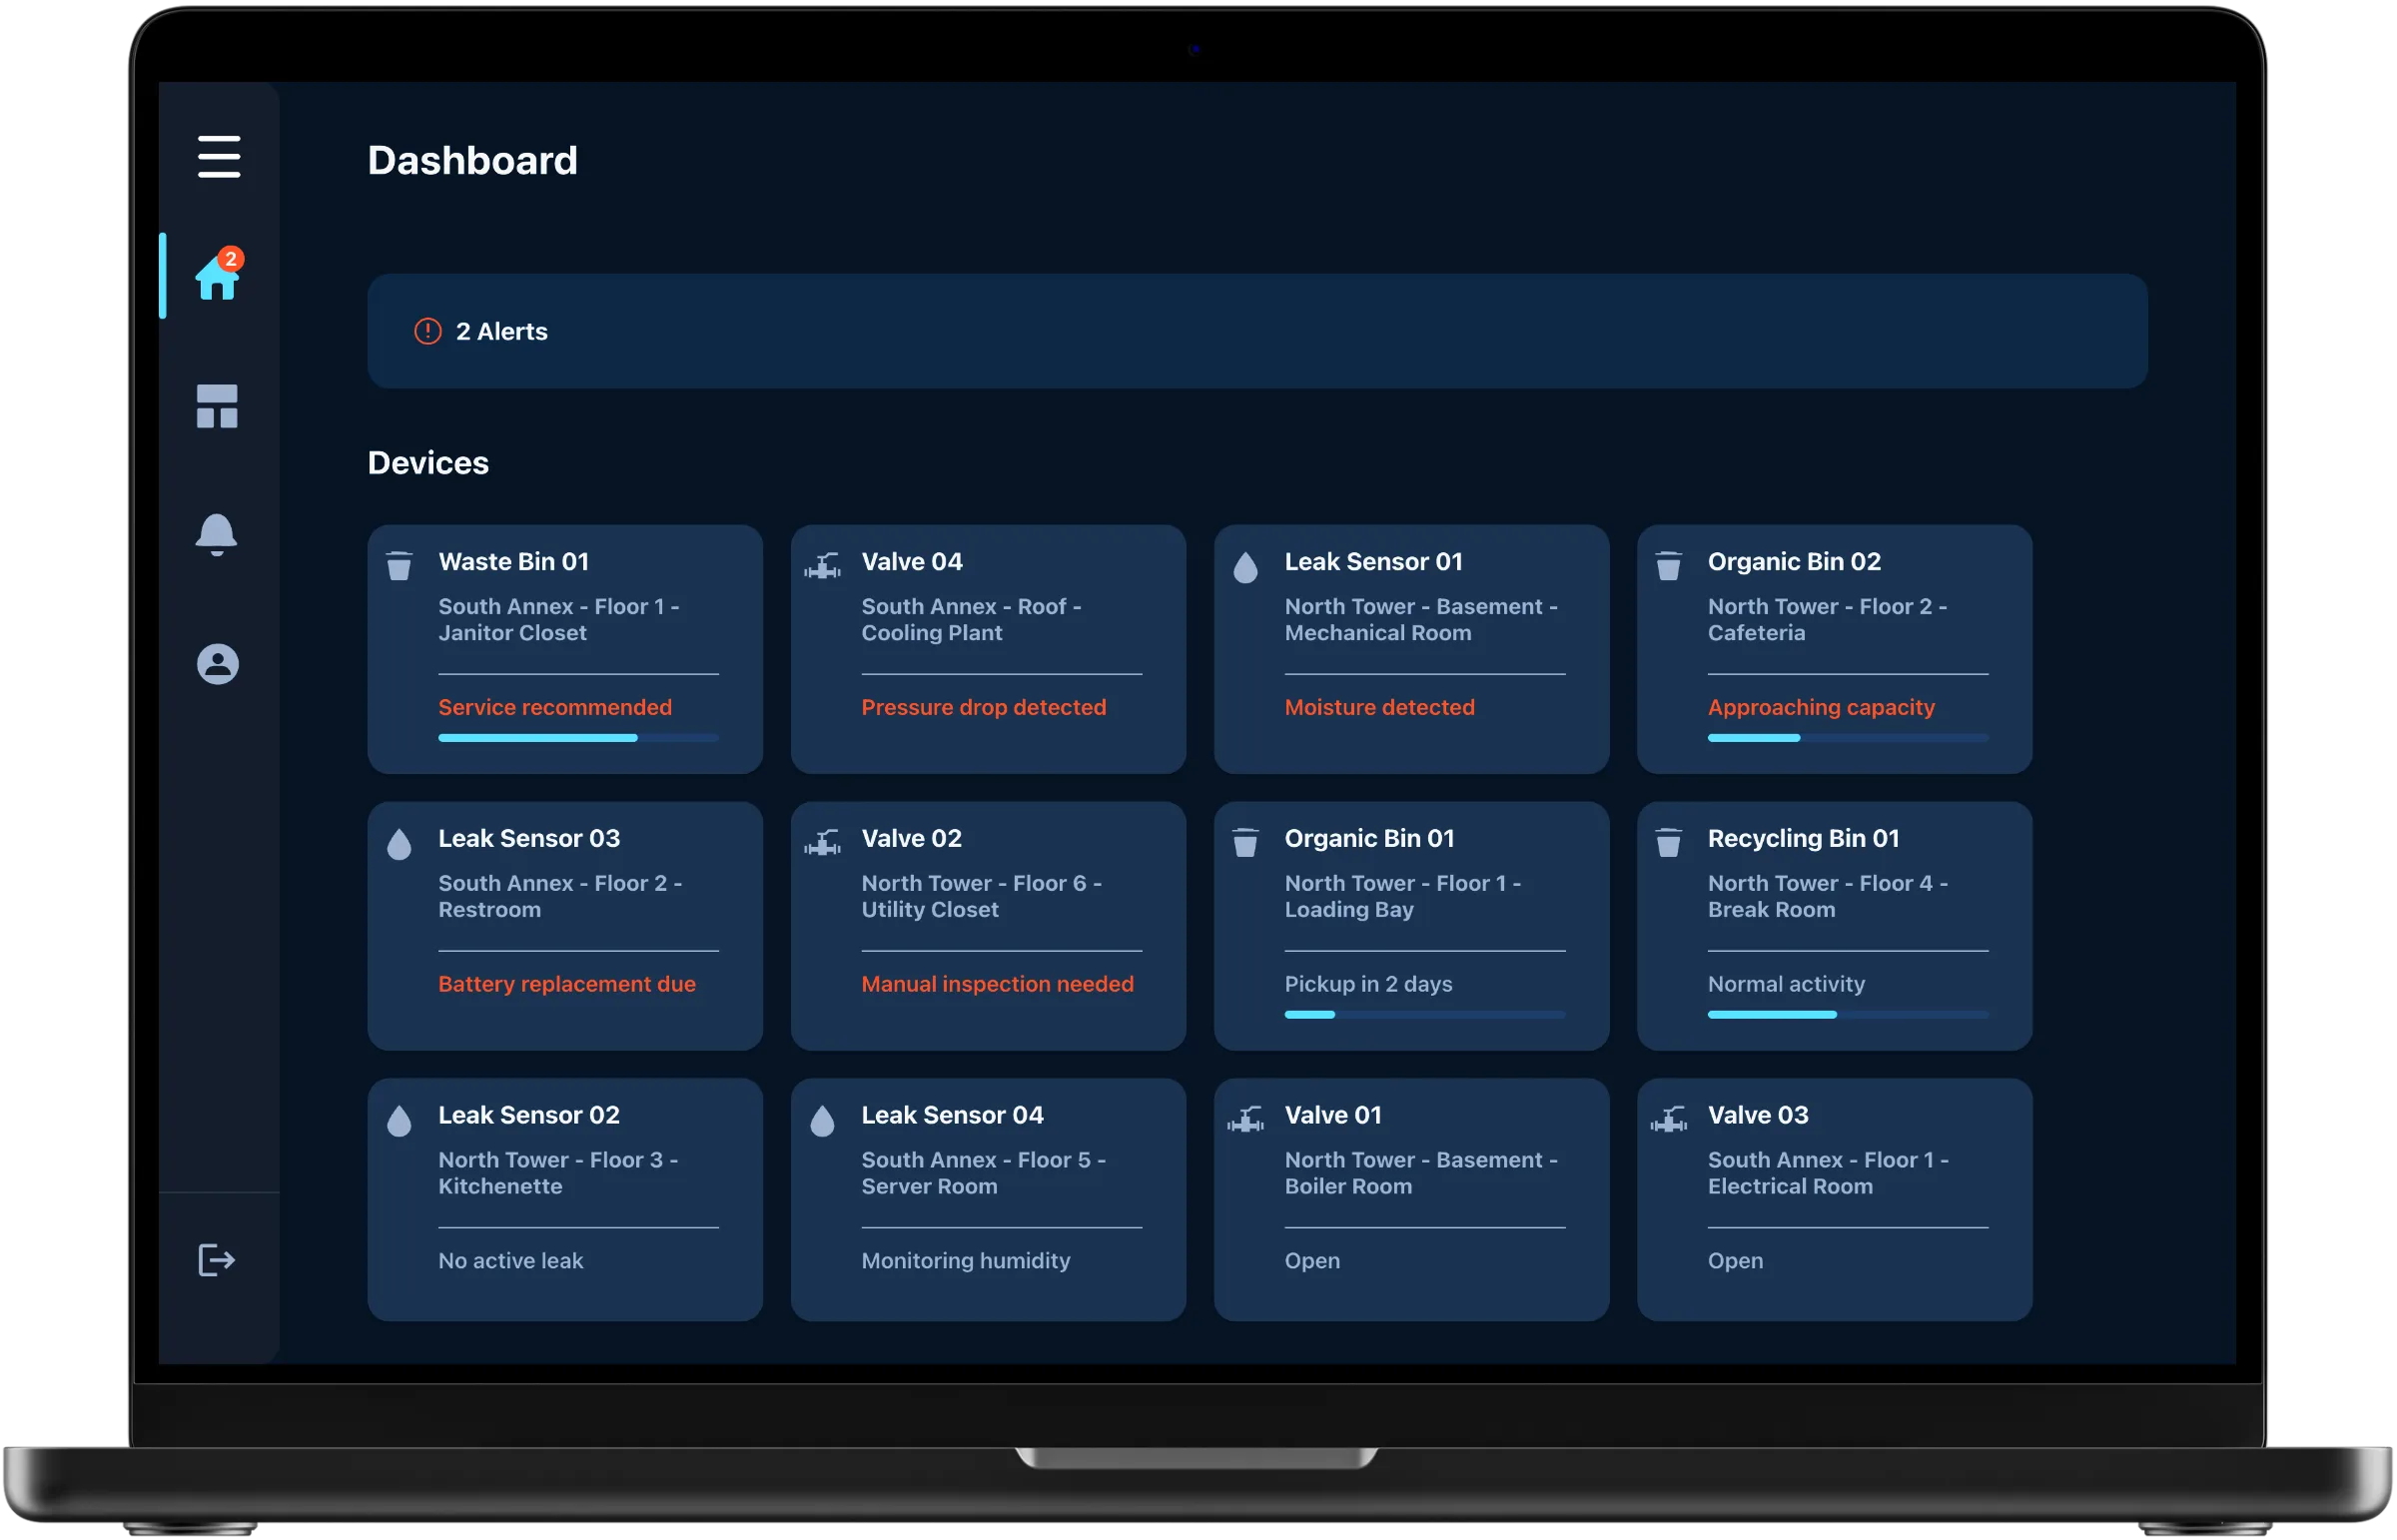Click the Leak Sensor 01 droplet icon
The width and height of the screenshot is (2397, 1540).
(1246, 567)
